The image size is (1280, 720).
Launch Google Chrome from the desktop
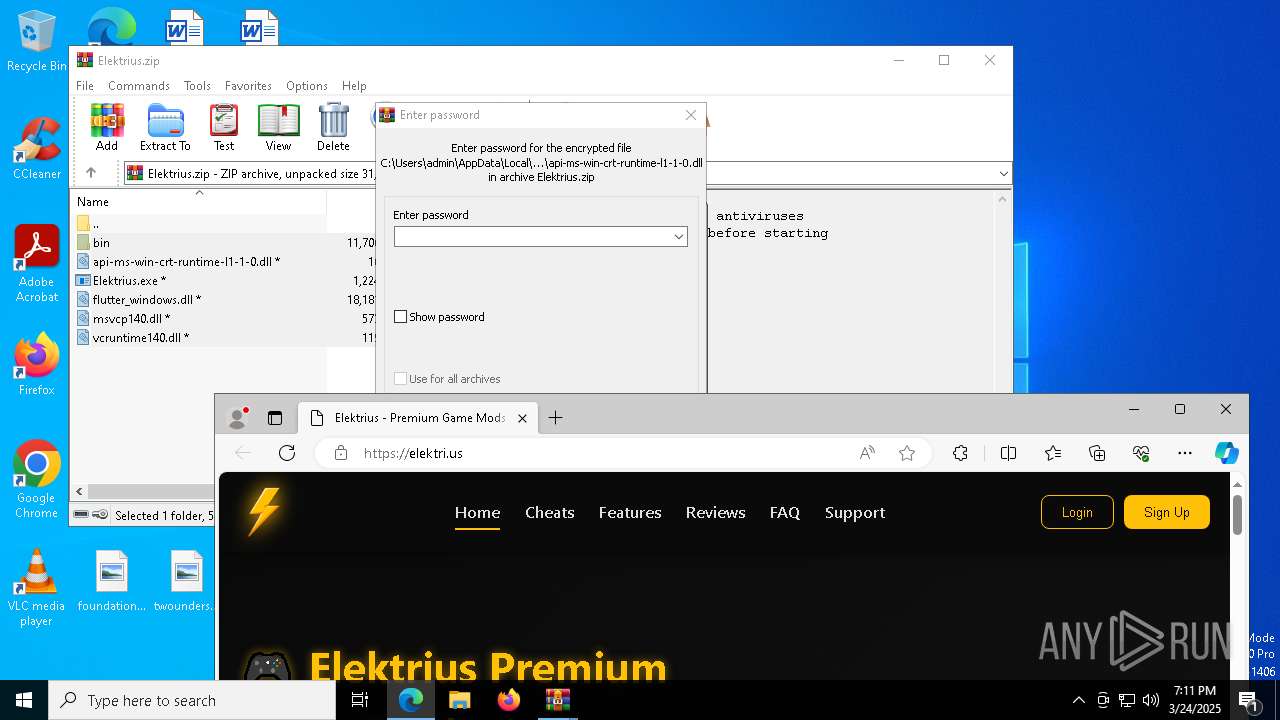click(x=36, y=480)
